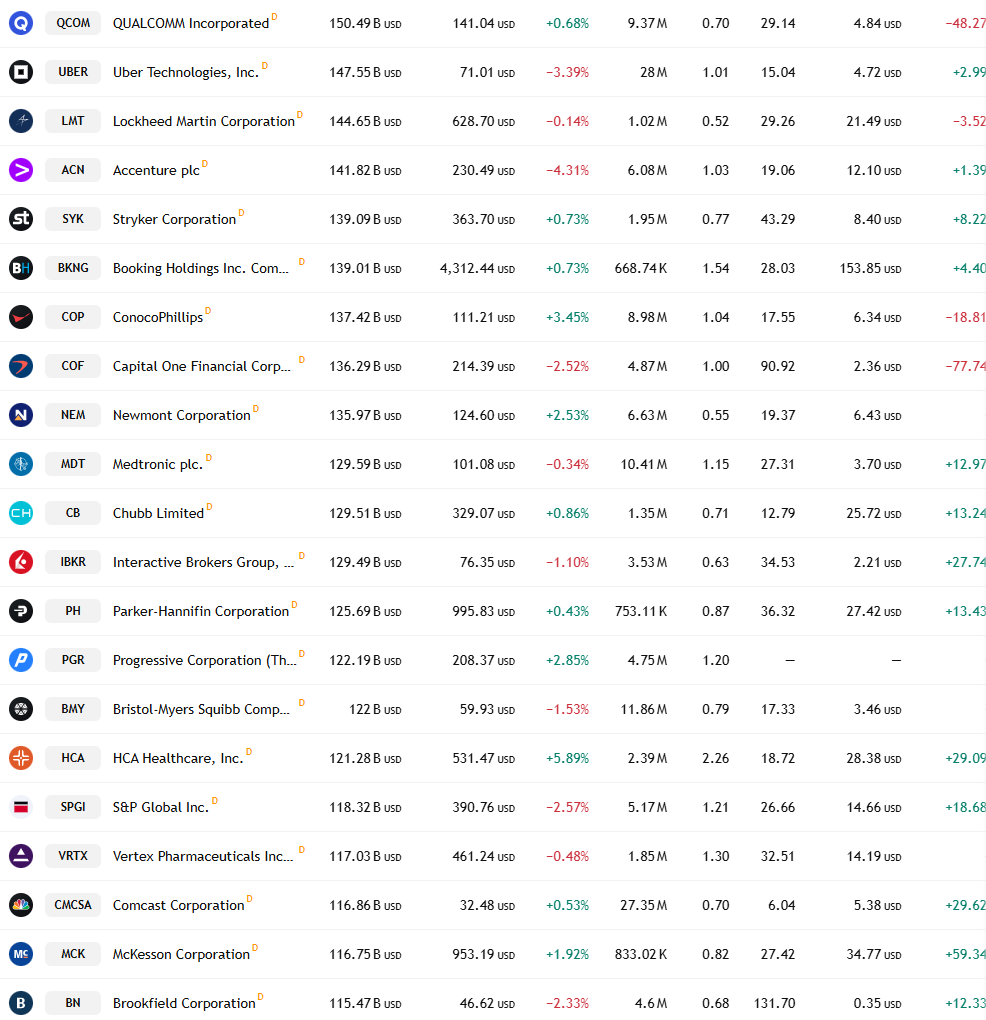Open QUALCOMM Incorporated company link
986x1020 pixels.
(x=191, y=23)
